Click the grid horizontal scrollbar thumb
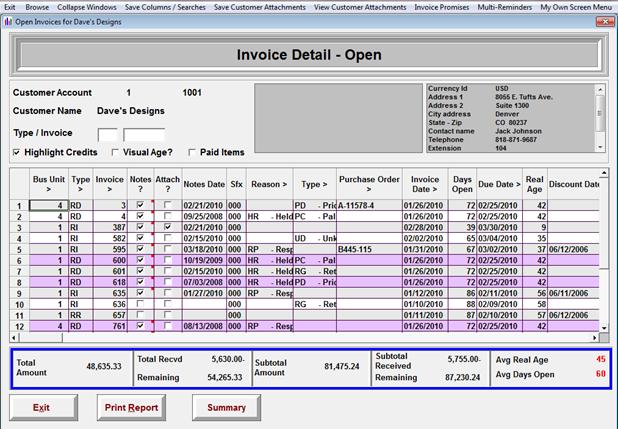The height and width of the screenshot is (429, 618). point(41,338)
